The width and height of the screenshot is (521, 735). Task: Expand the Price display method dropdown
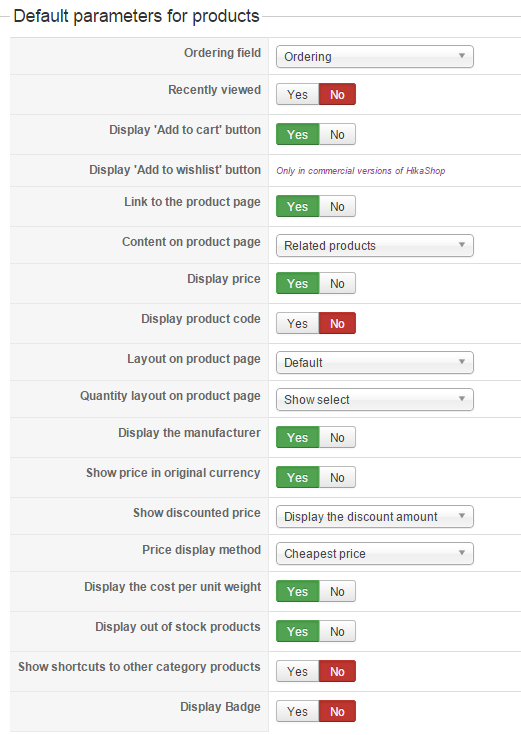pyautogui.click(x=375, y=554)
